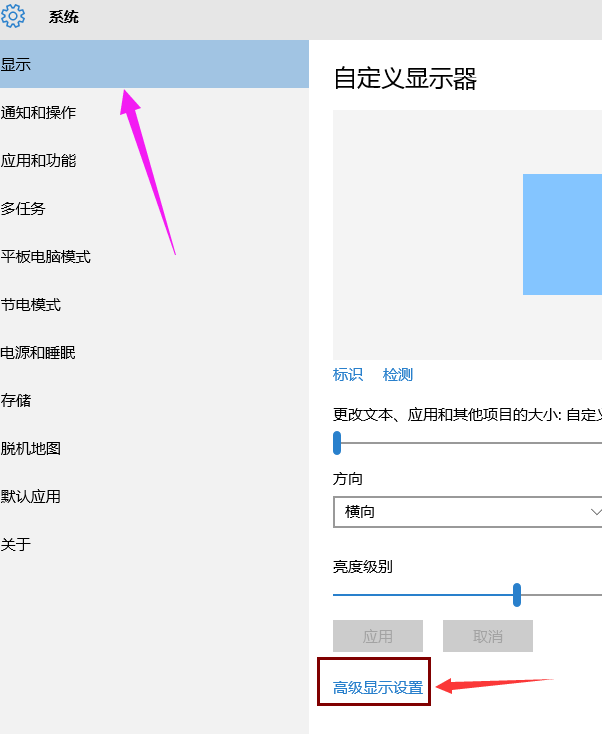
Task: Open 节电模式 settings
Action: (x=31, y=305)
